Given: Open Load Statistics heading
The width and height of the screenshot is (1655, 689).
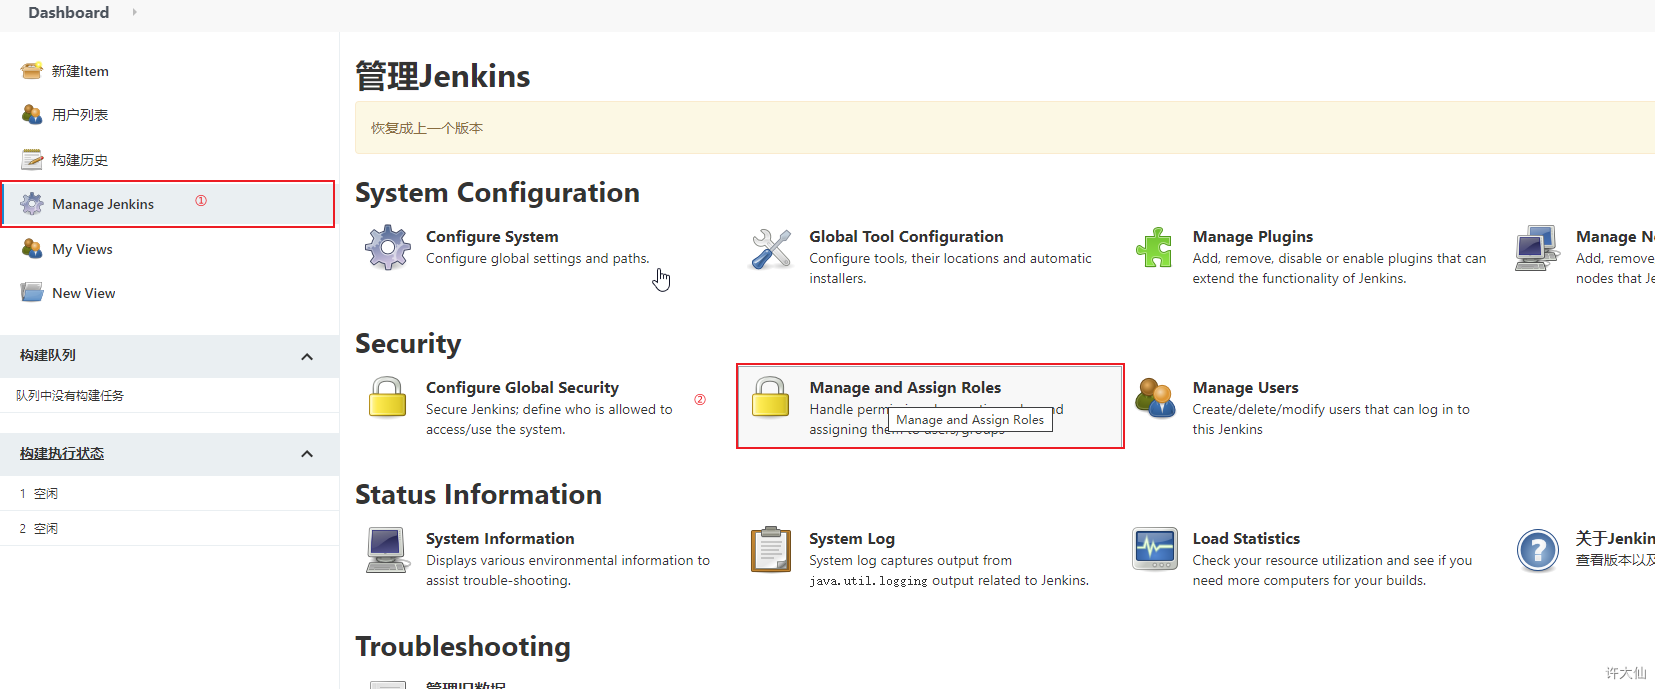Looking at the screenshot, I should (1246, 539).
